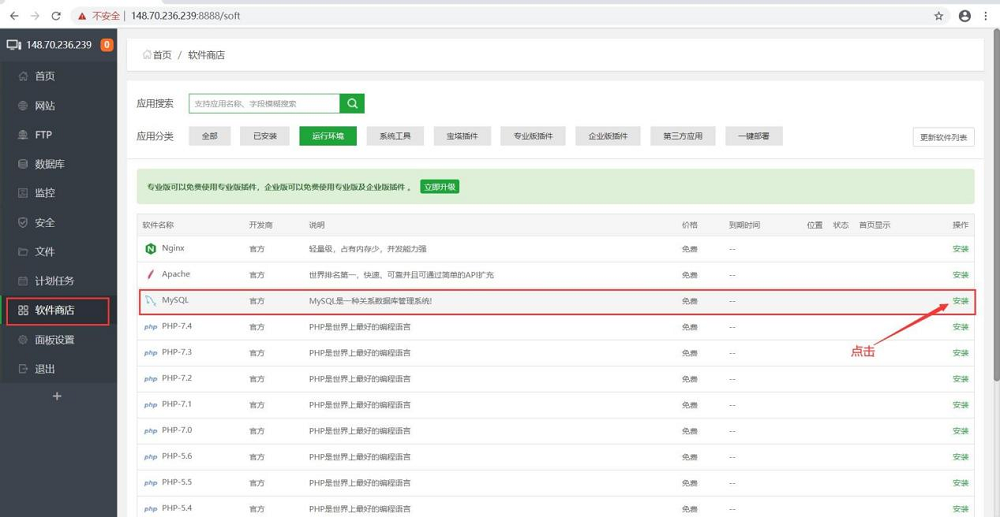Click 安装 for PHP-7.1
This screenshot has height=517, width=1000.
[x=960, y=405]
